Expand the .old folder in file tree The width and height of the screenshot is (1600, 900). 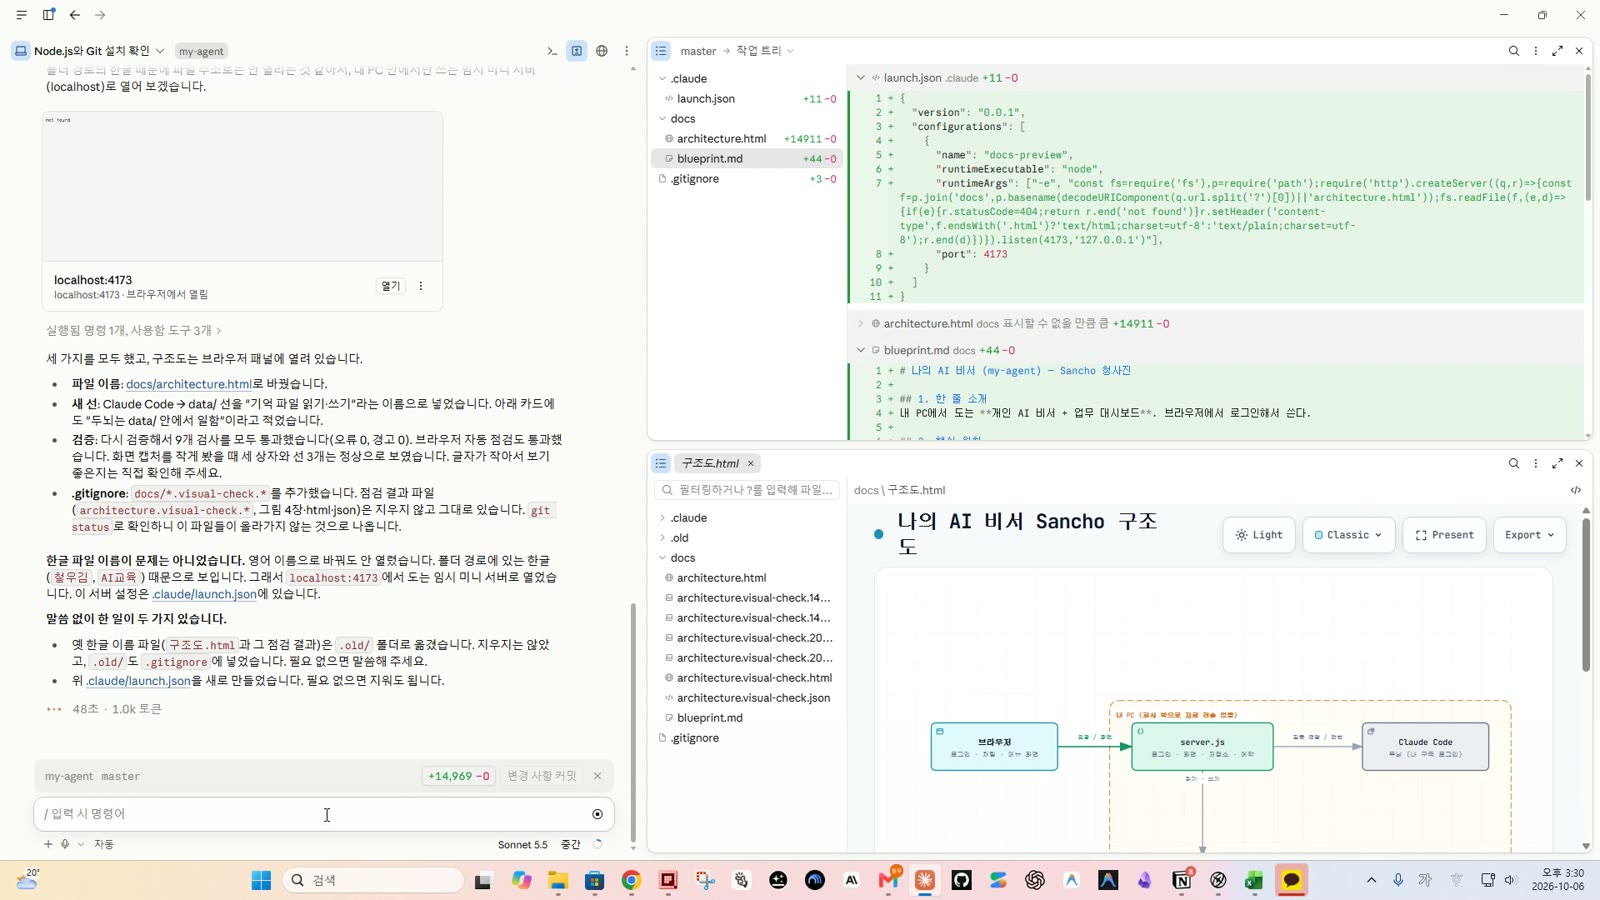point(680,538)
